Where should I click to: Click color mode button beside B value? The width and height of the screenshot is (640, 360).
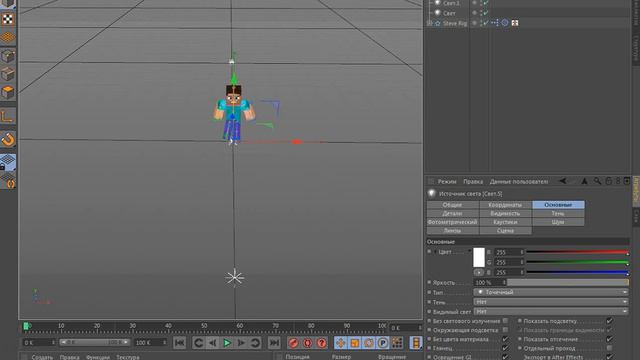(479, 272)
